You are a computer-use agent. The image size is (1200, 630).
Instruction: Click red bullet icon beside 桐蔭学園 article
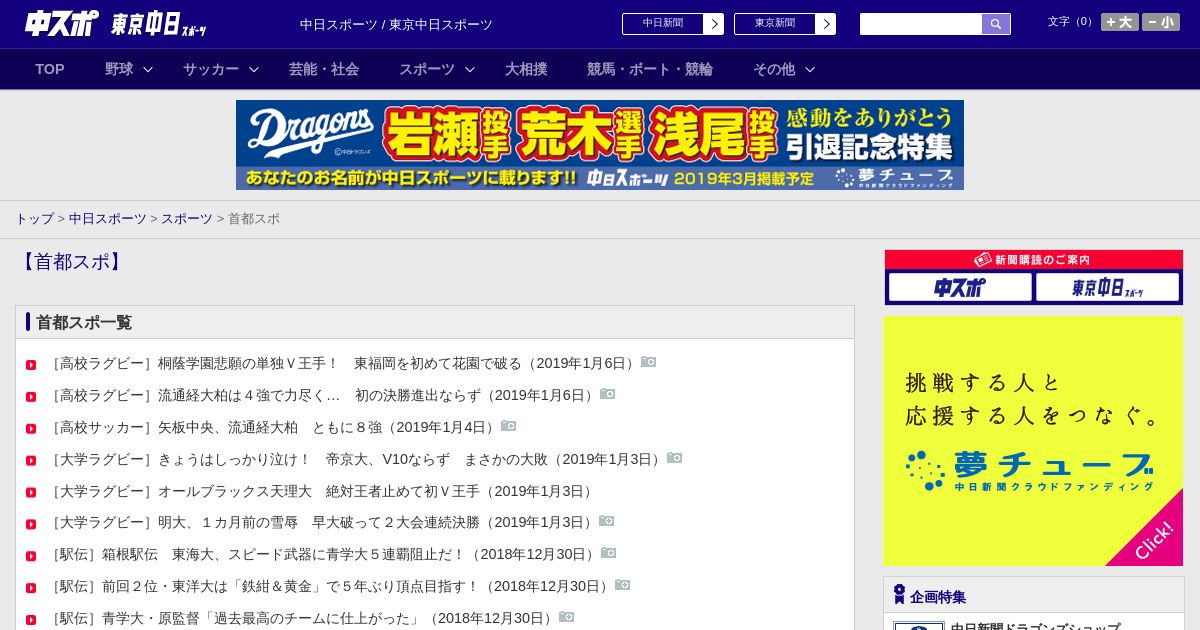[31, 365]
